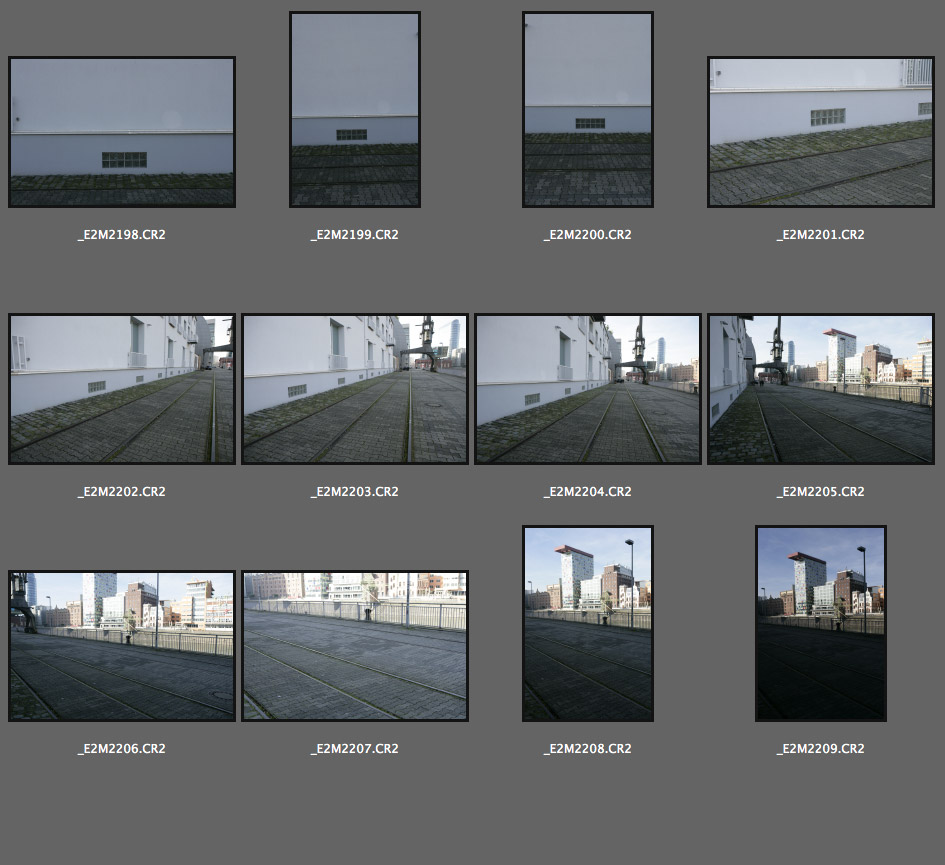Click the darker portrait thumbnail _E2M2209.CR2
The image size is (945, 865).
(x=821, y=624)
